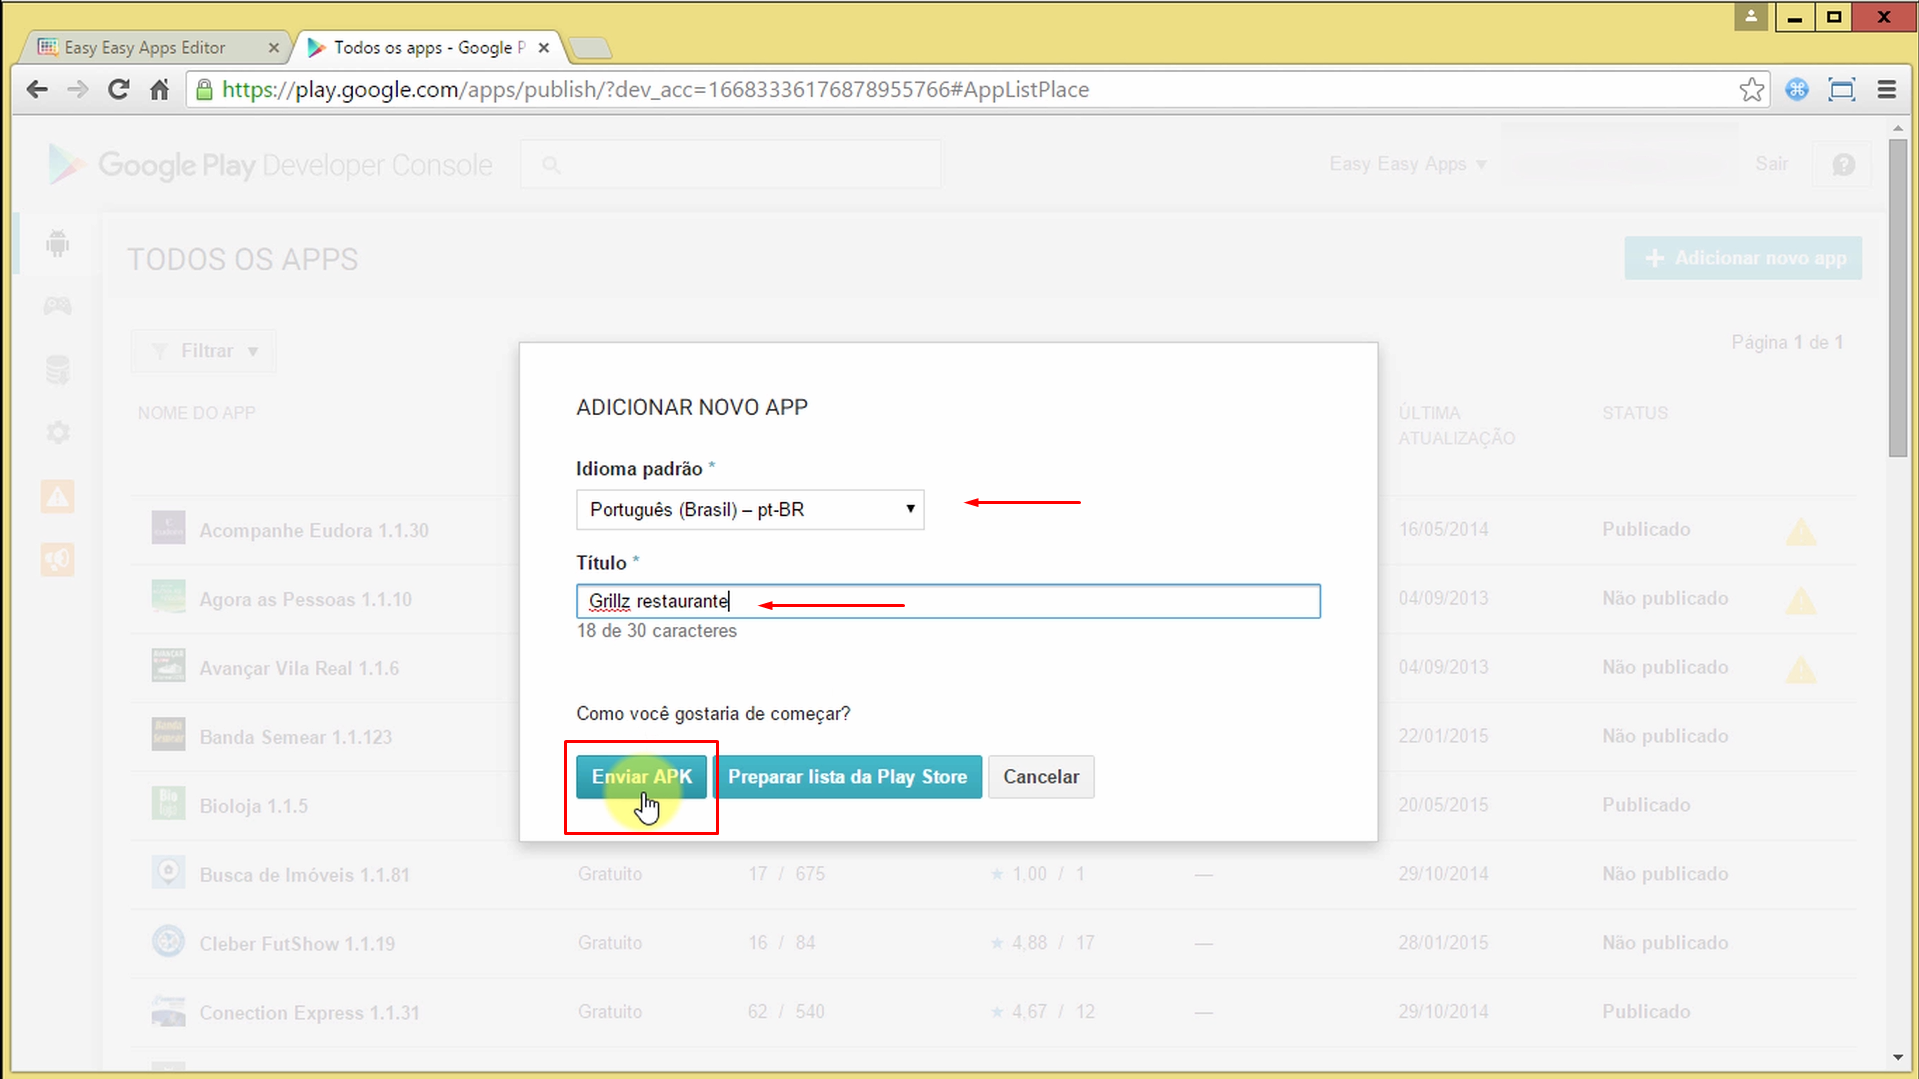Expand the Easy Easy Apps account menu
Image resolution: width=1919 pixels, height=1079 pixels.
click(x=1406, y=164)
